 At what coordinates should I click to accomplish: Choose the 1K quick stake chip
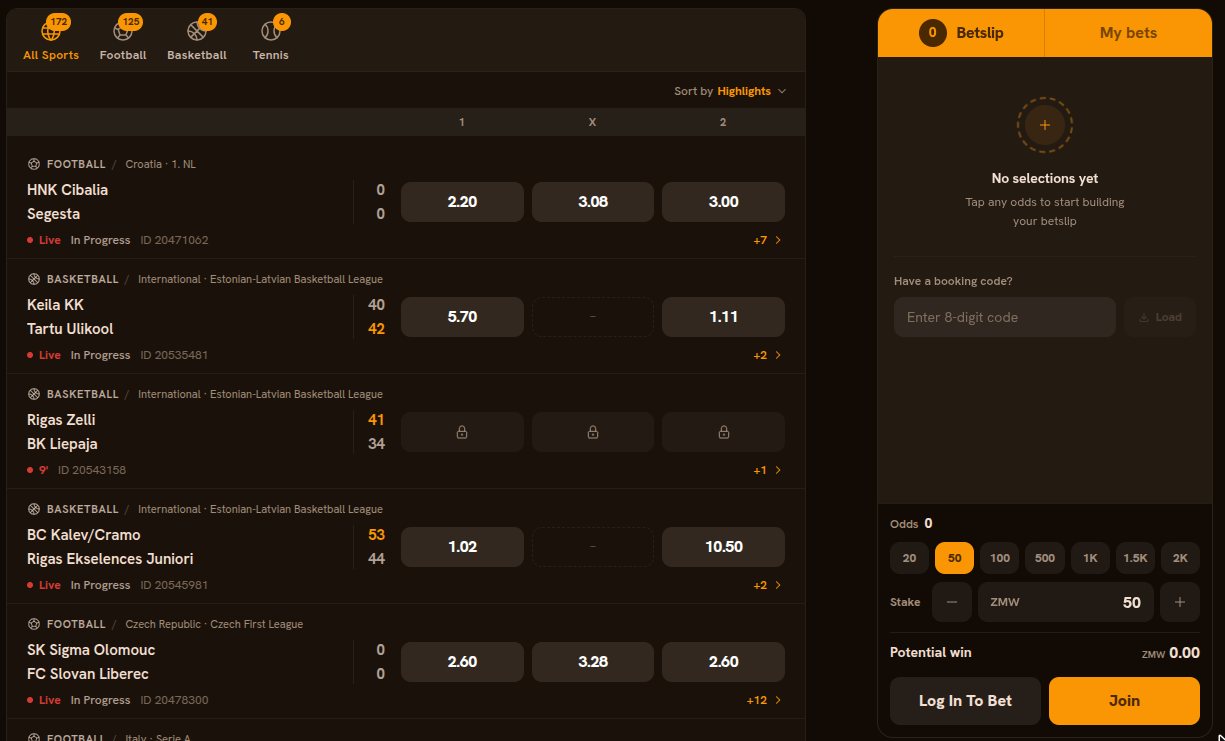(x=1090, y=558)
